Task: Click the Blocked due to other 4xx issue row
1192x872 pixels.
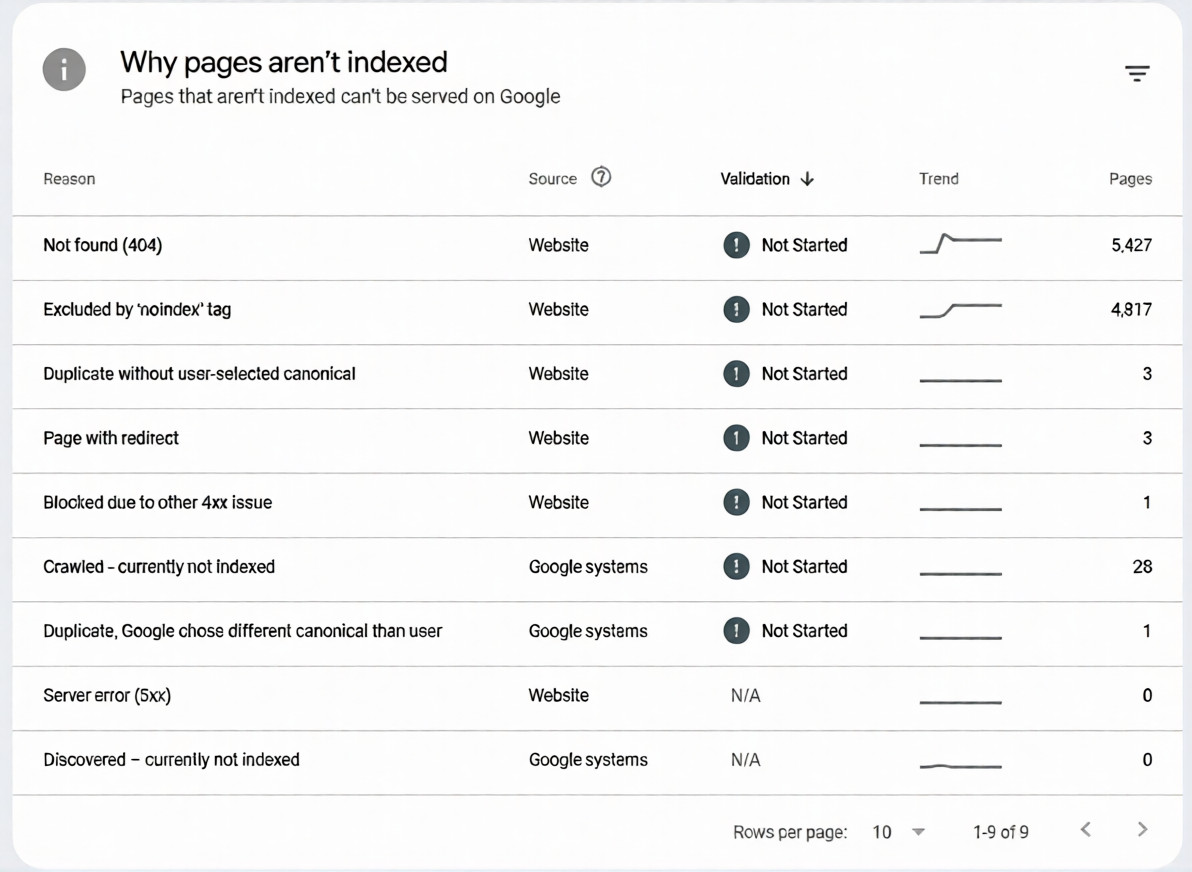Action: [157, 502]
